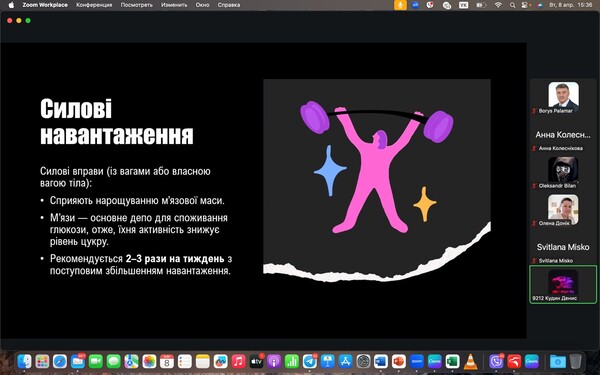Open Microsoft Excel from the Dock
600x375 pixels.
click(x=452, y=361)
